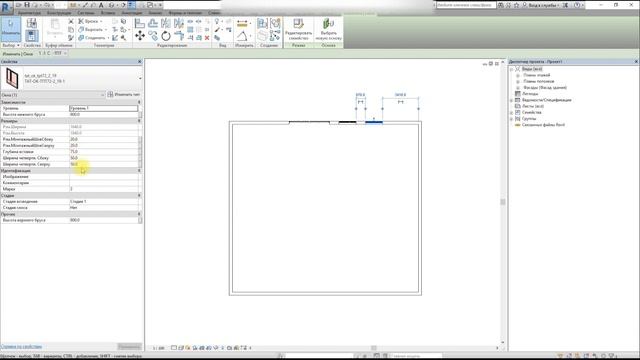Click the Изменить тип (Edit Type) button
The width and height of the screenshot is (640, 360).
[124, 95]
